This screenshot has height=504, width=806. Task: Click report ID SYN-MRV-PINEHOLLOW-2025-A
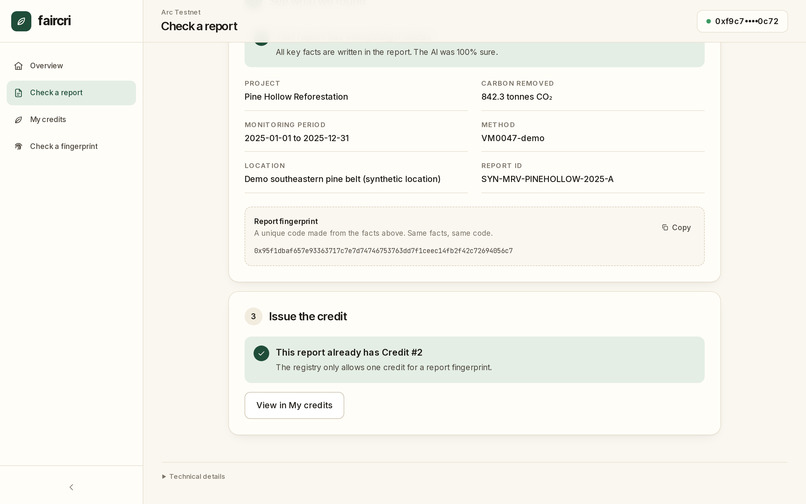[547, 179]
